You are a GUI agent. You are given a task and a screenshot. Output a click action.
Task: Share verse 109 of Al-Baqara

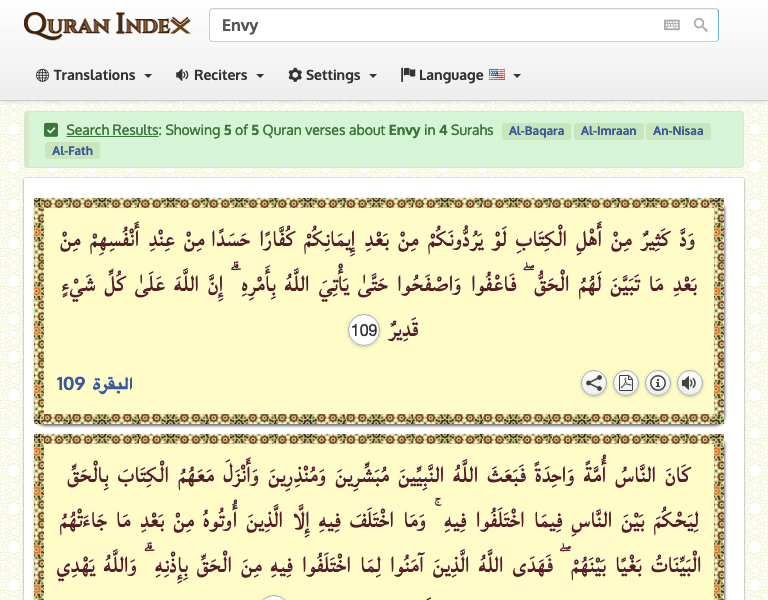pyautogui.click(x=594, y=383)
